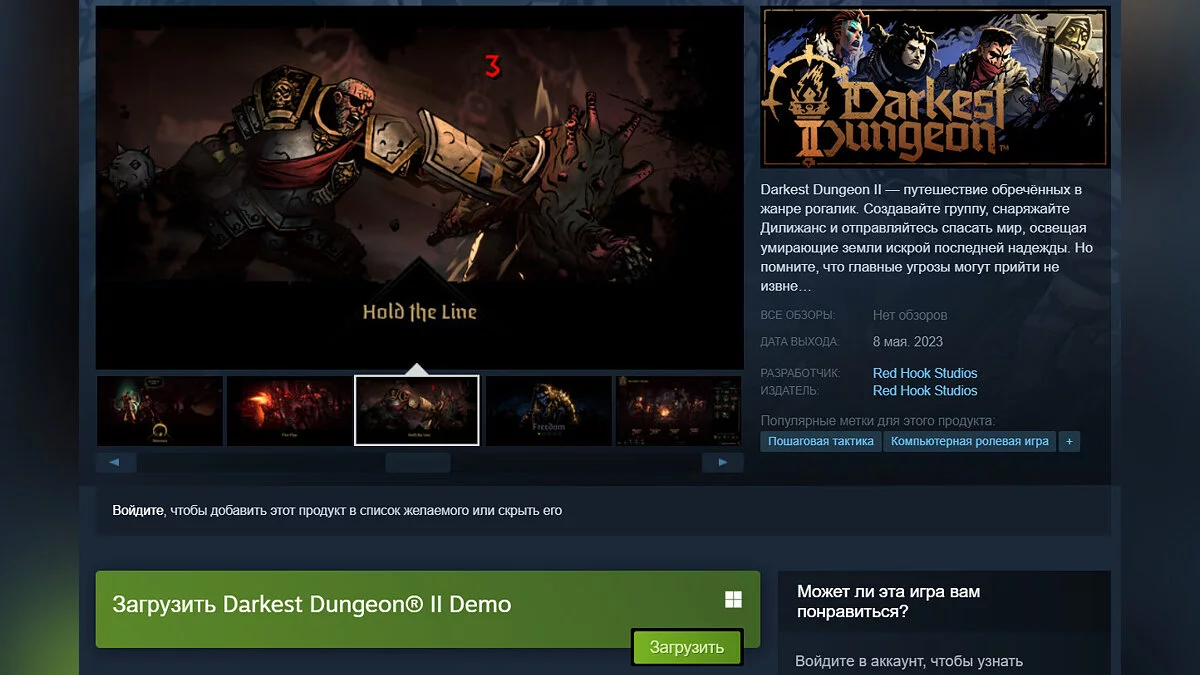This screenshot has height=675, width=1200.
Task: Select the first screenshot thumbnail
Action: (160, 411)
